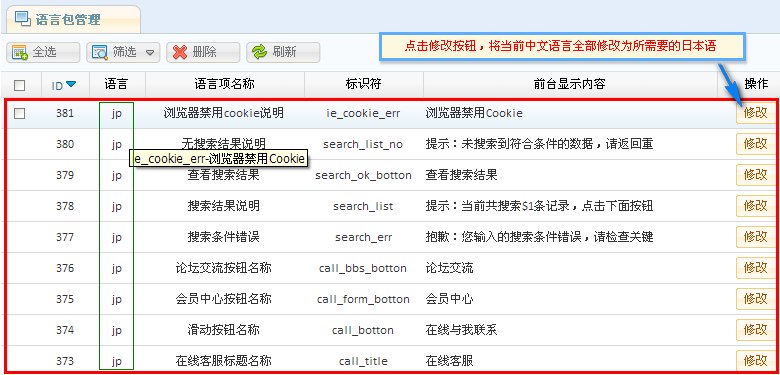Click the search_err identifier cell

click(363, 237)
